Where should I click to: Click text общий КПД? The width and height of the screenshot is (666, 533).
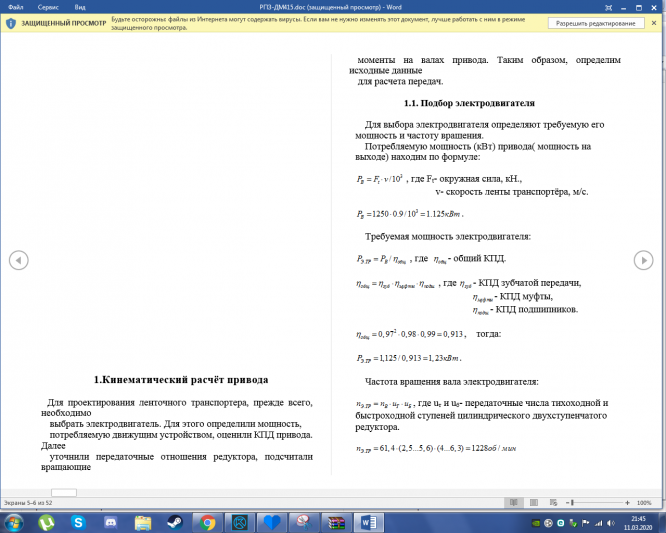point(480,258)
